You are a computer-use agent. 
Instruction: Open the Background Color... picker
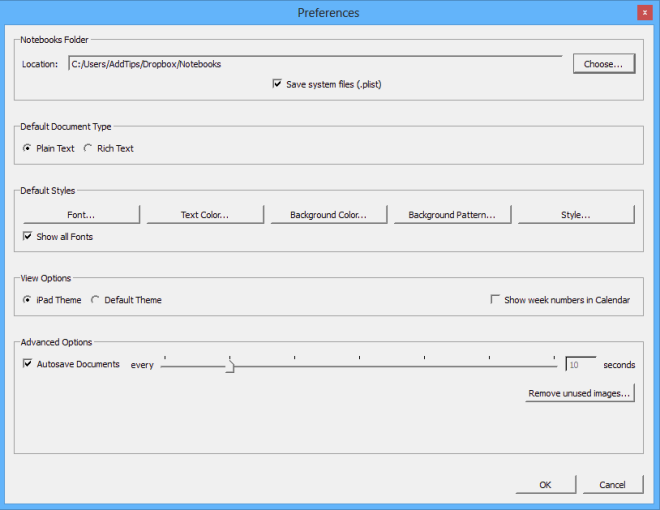tap(328, 215)
